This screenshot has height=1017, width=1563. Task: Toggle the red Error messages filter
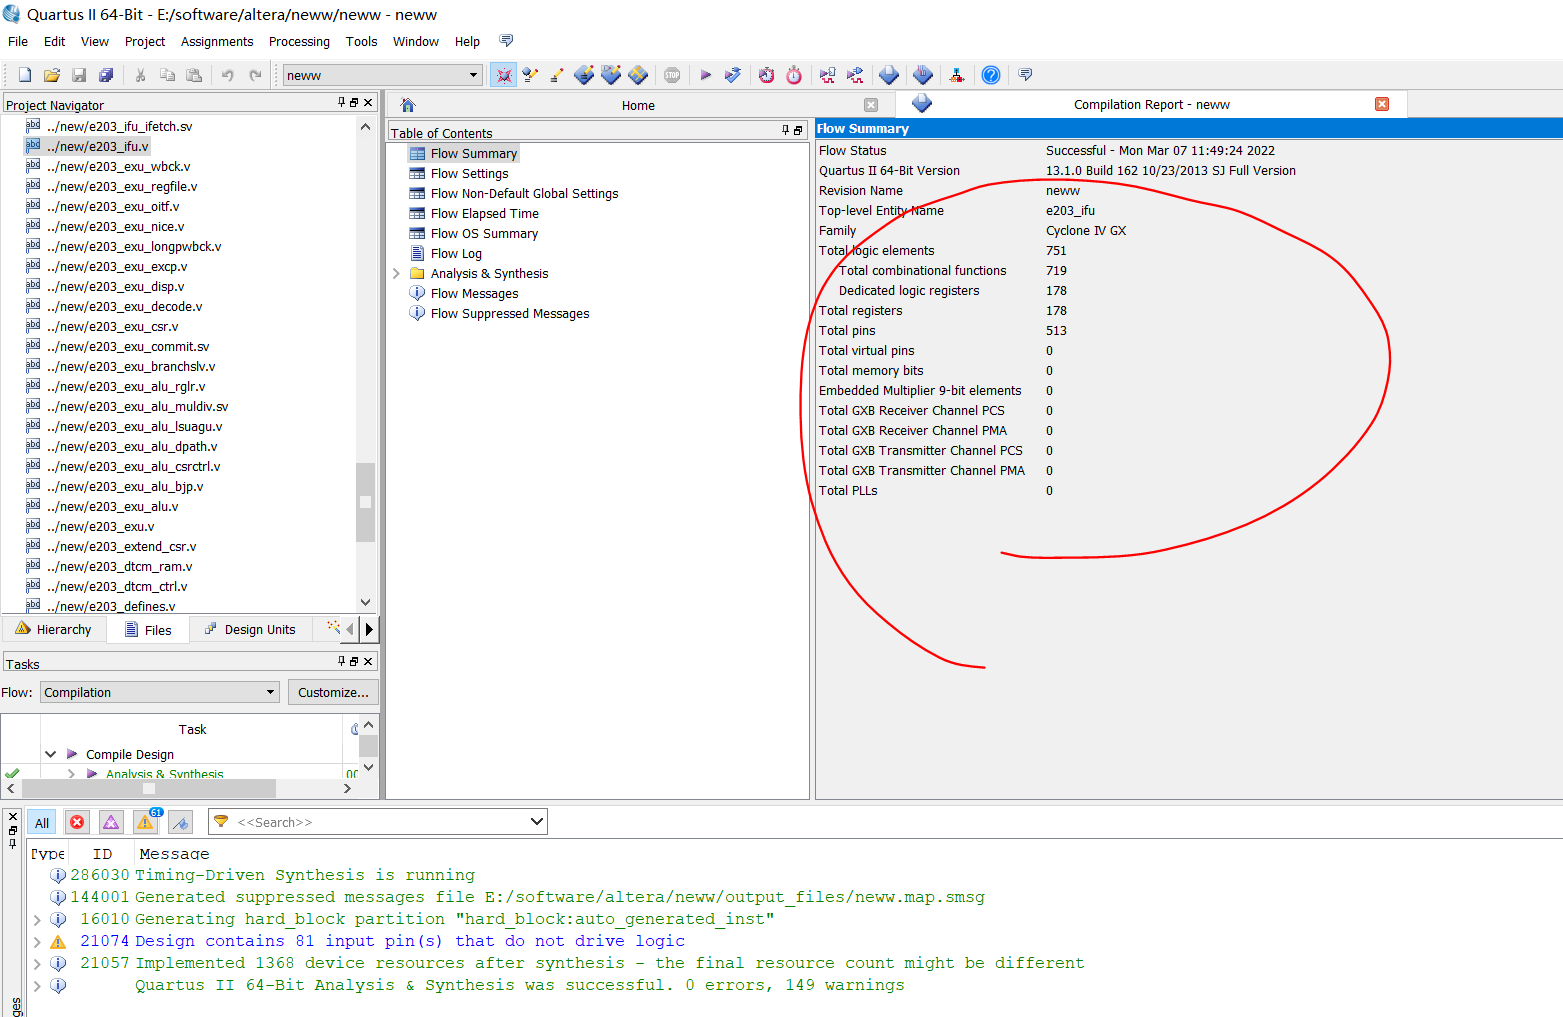click(x=77, y=823)
